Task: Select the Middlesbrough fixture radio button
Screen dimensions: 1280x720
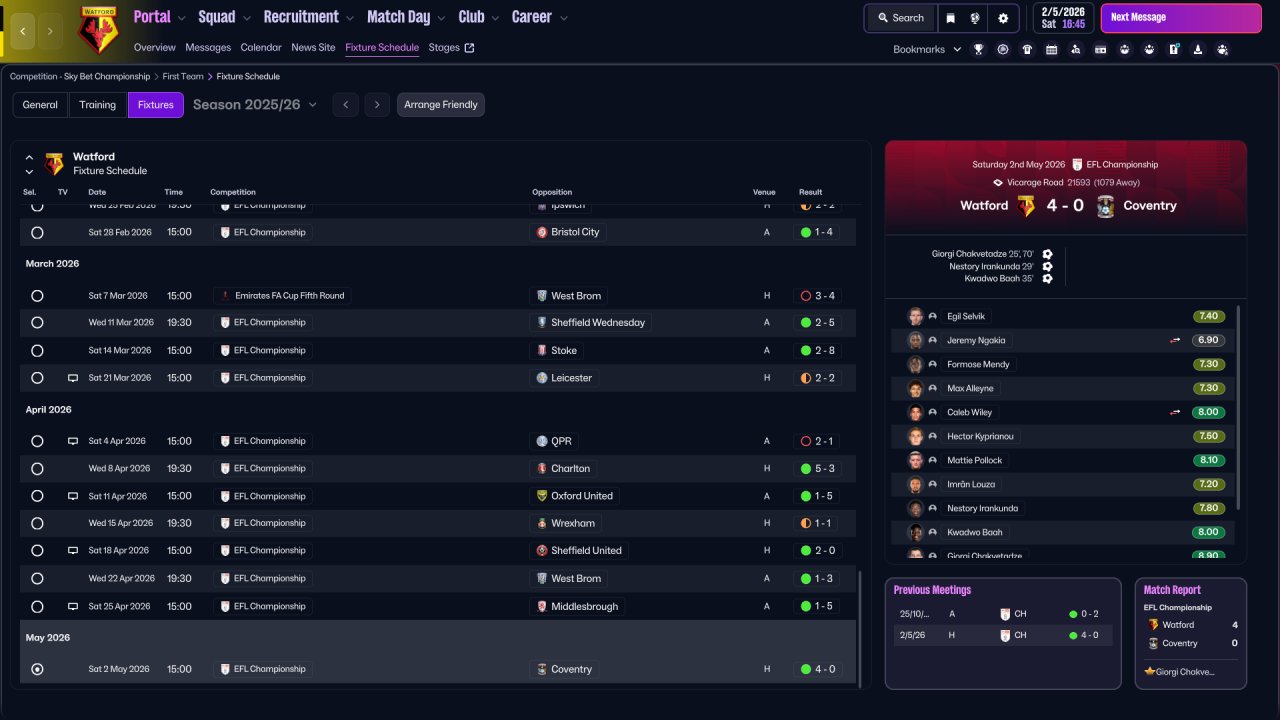Action: point(37,606)
